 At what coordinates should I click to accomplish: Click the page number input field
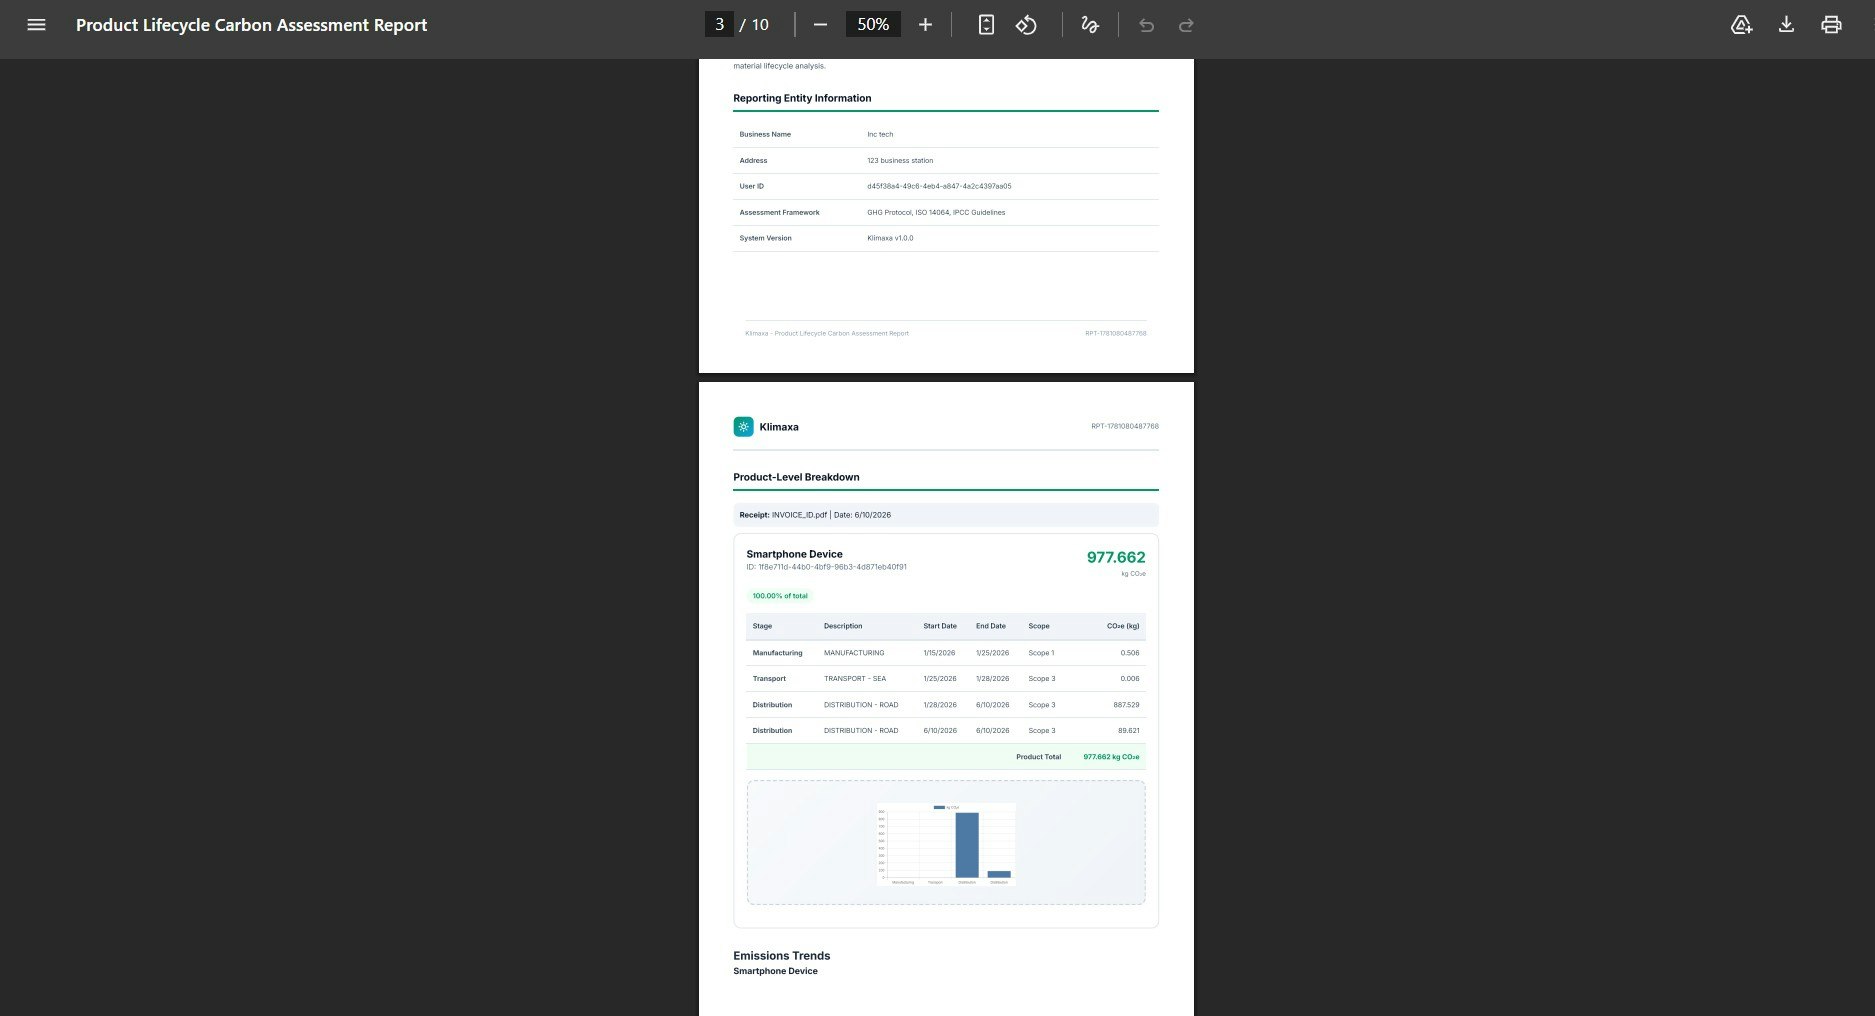(719, 25)
